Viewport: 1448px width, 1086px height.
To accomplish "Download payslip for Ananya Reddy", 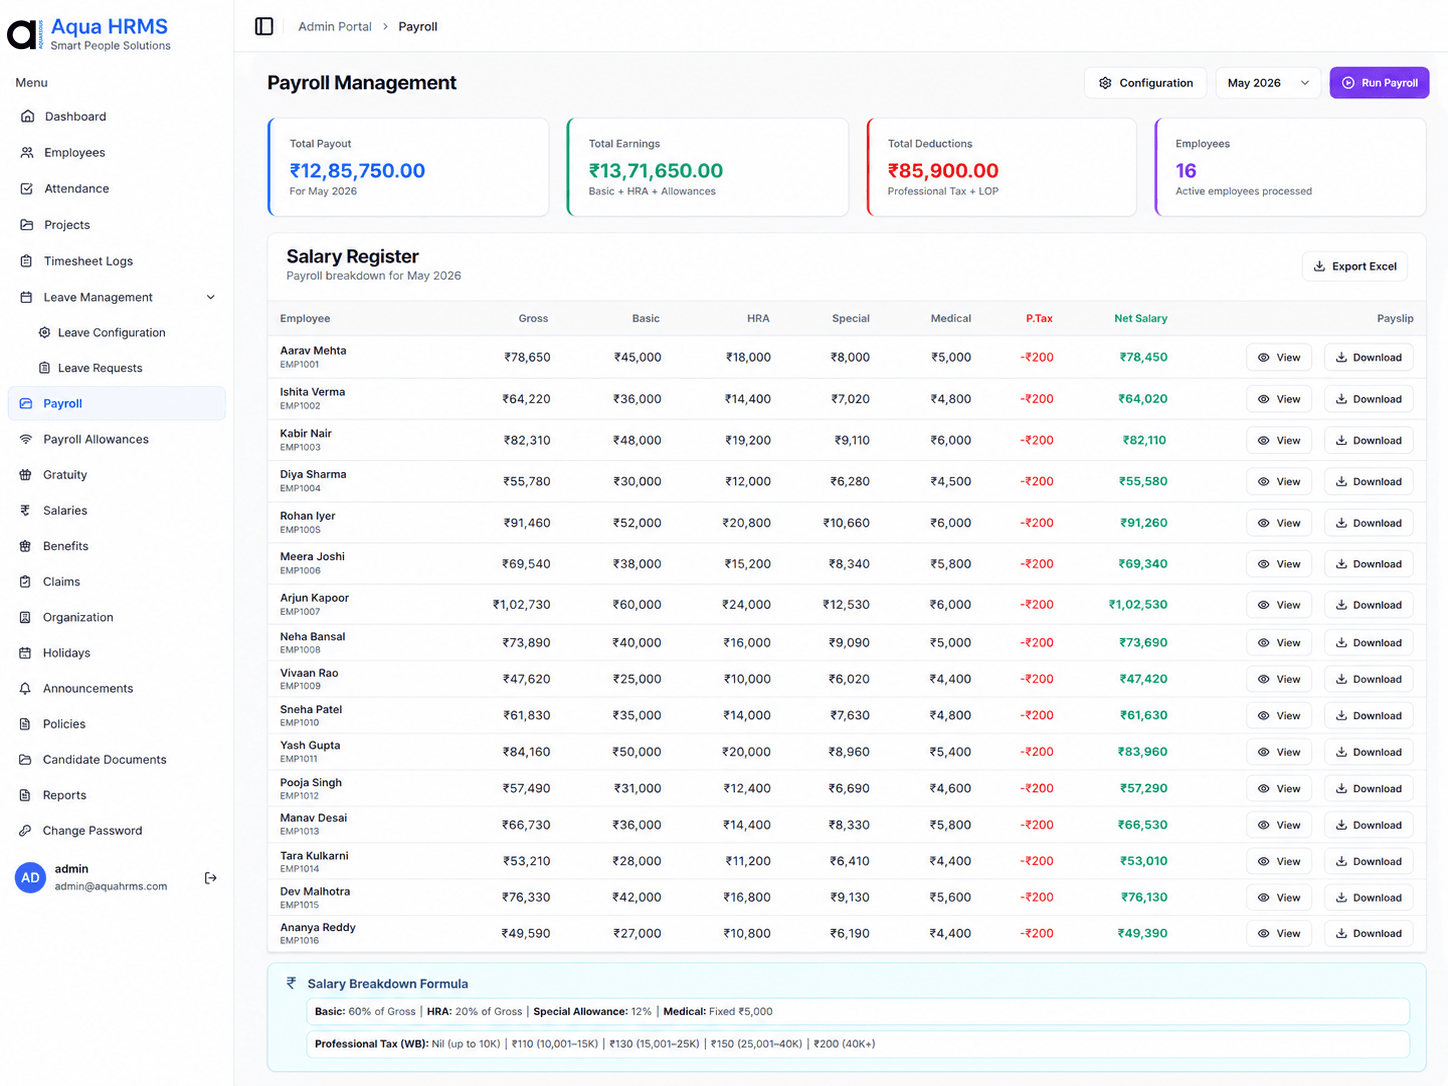I will pyautogui.click(x=1368, y=933).
